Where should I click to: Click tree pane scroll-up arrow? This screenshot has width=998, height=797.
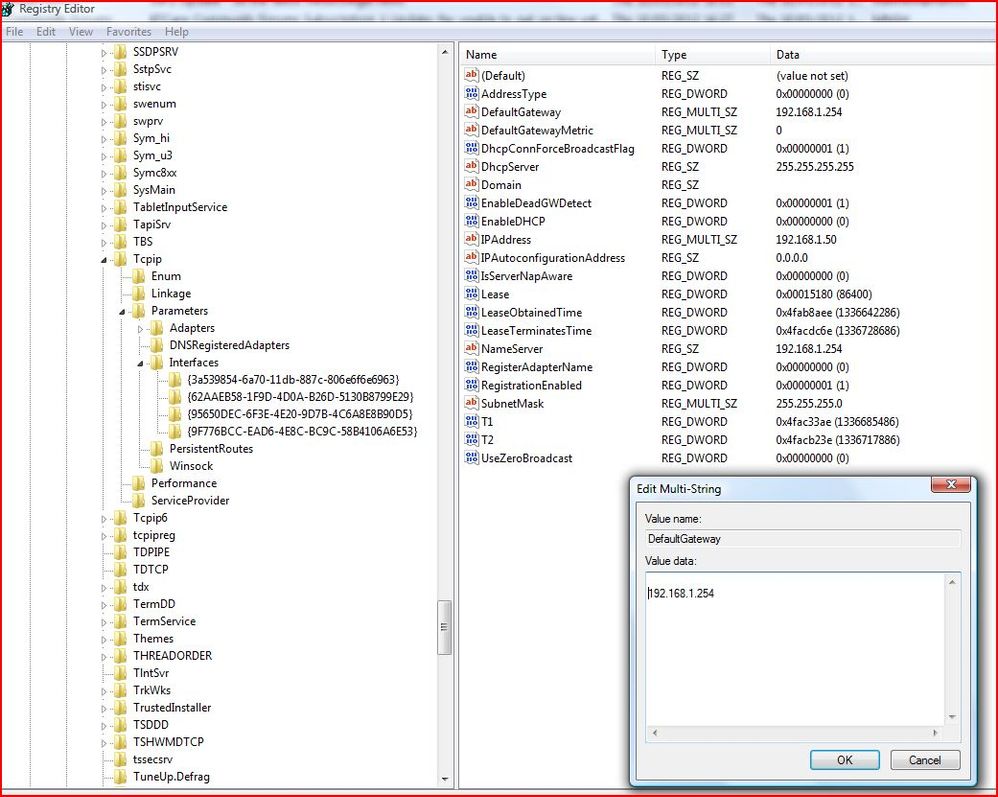pos(444,52)
